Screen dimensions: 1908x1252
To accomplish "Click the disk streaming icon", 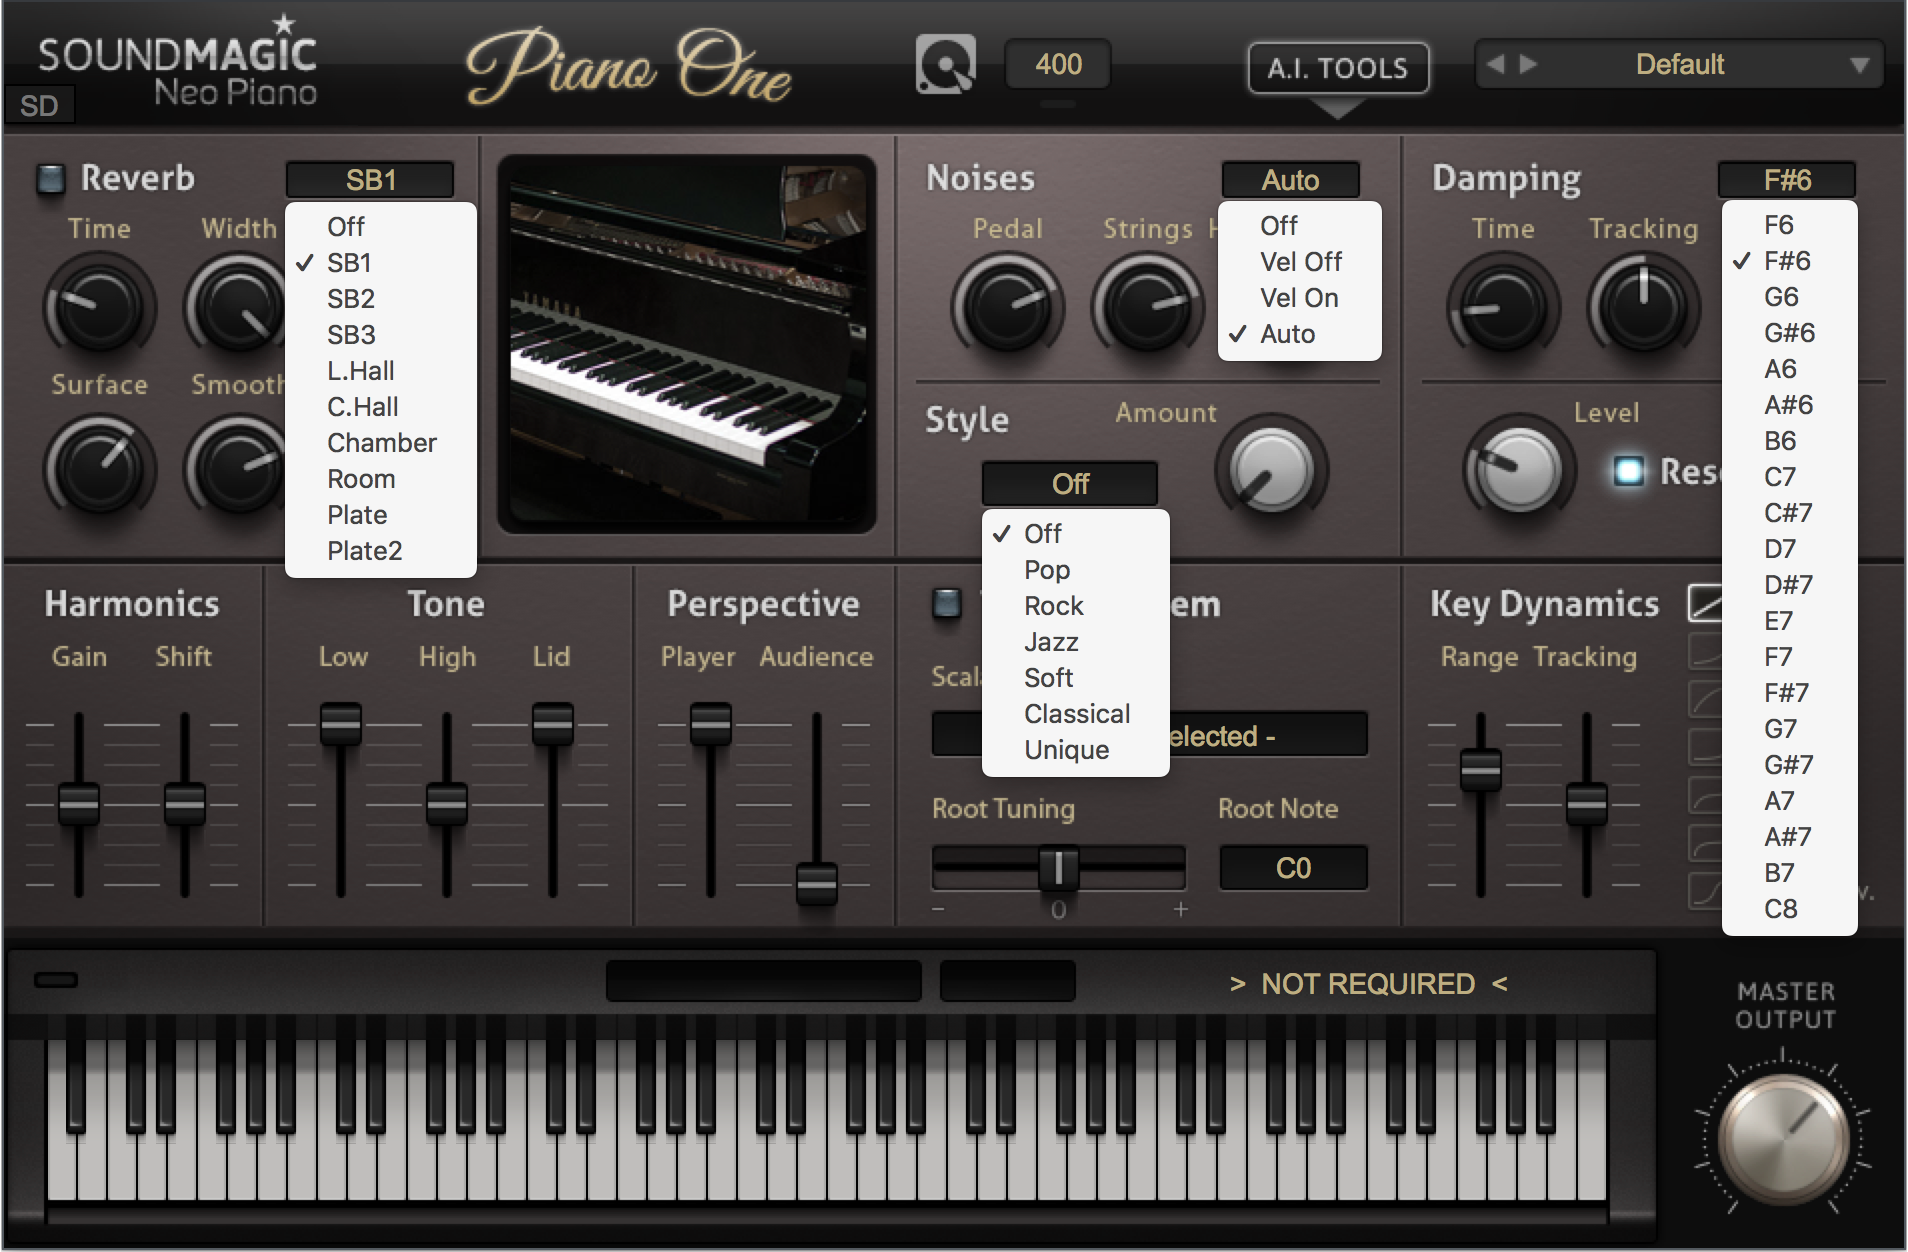I will coord(945,65).
